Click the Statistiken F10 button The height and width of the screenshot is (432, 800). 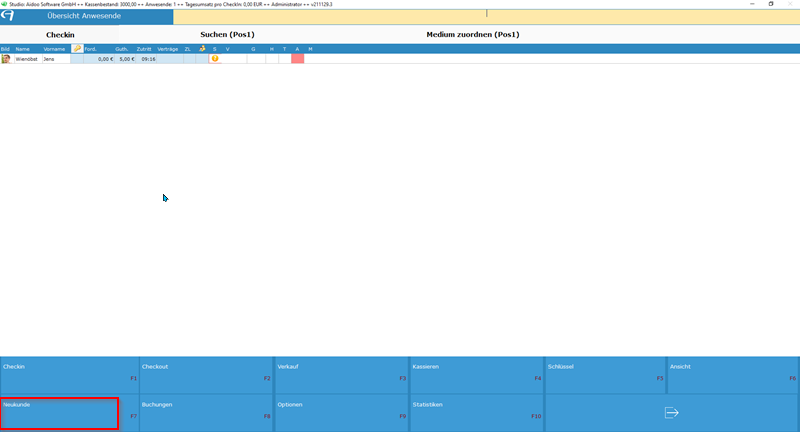point(477,413)
